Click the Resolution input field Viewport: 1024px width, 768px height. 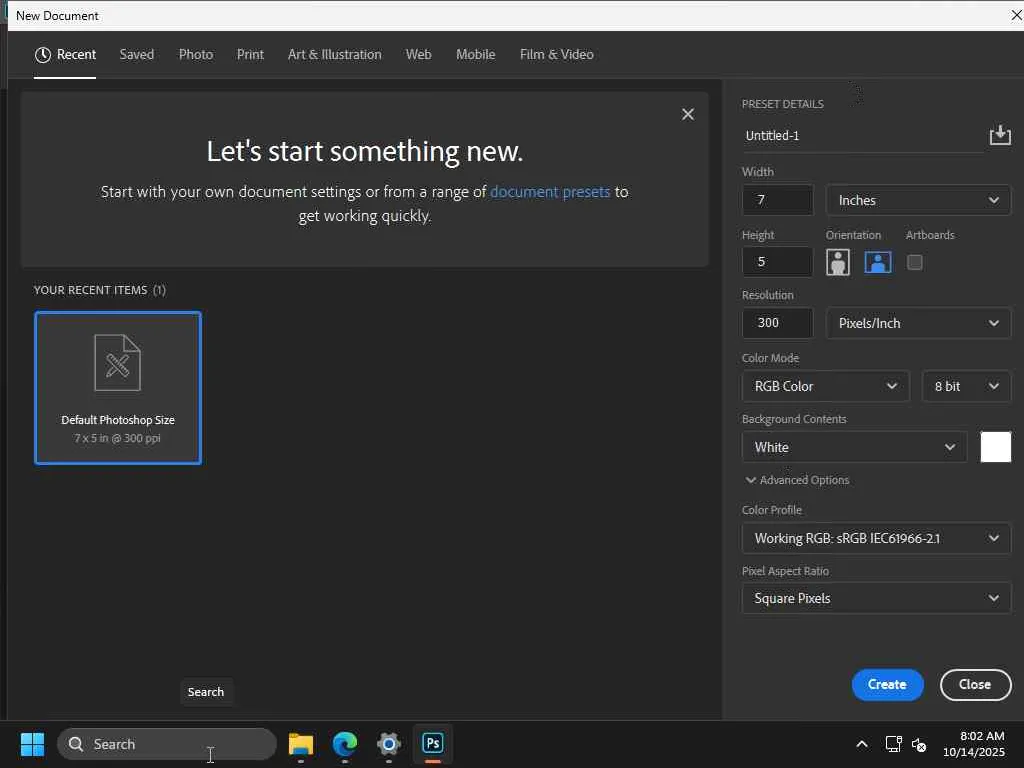click(777, 323)
